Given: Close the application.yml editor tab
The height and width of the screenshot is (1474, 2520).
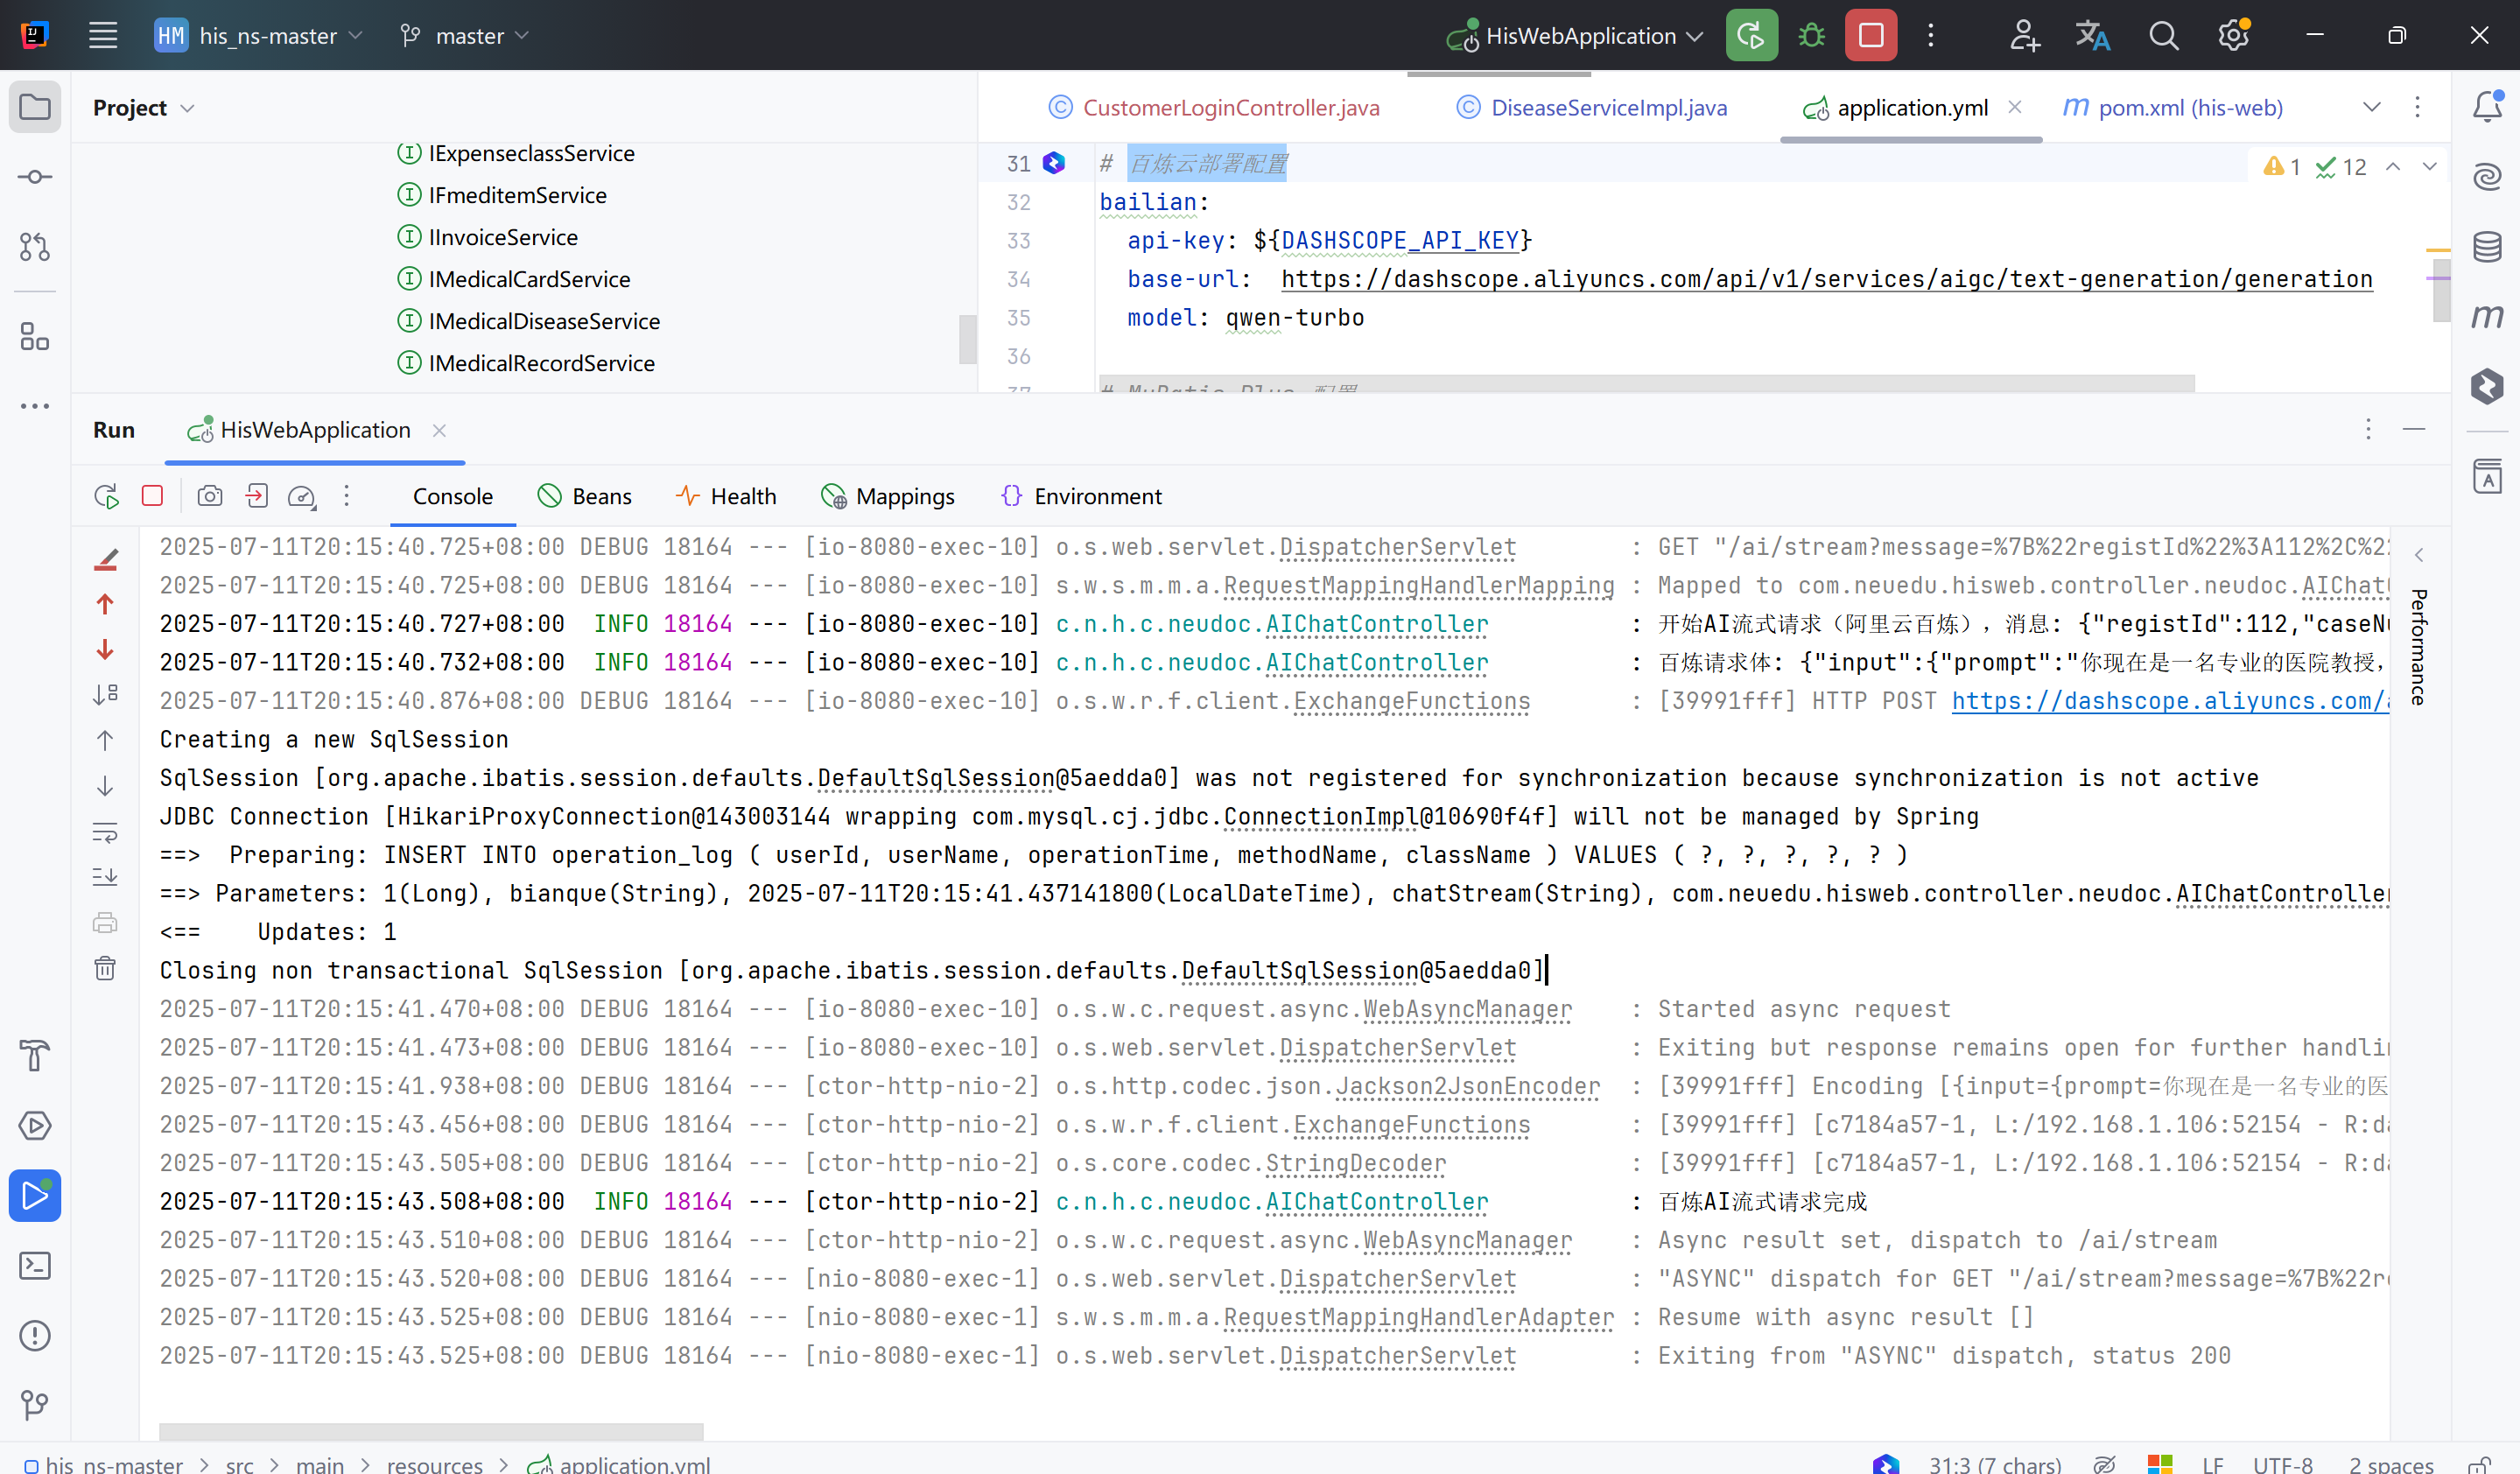Looking at the screenshot, I should (x=2015, y=107).
